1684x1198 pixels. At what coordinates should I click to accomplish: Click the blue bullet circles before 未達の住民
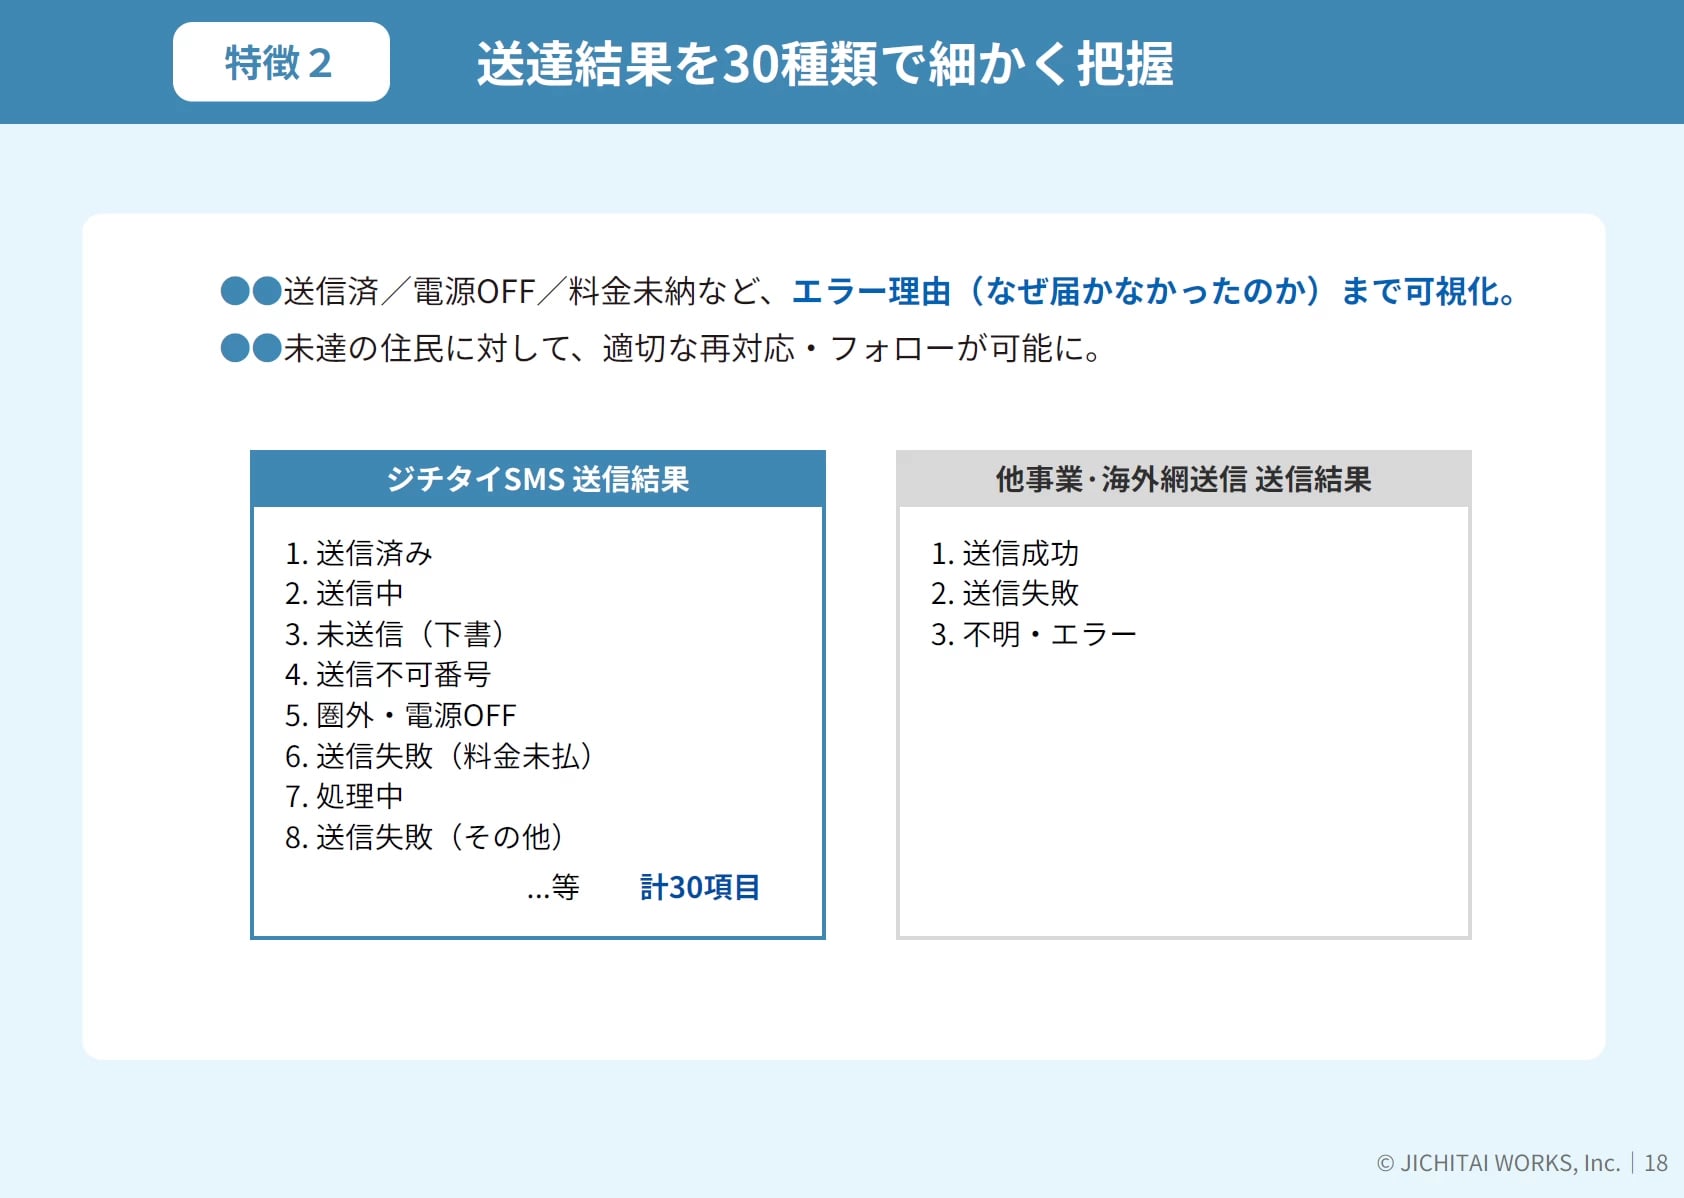(x=251, y=348)
